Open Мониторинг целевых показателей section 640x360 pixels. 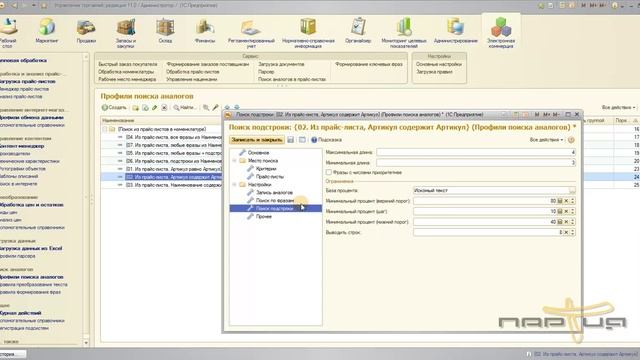tap(404, 33)
